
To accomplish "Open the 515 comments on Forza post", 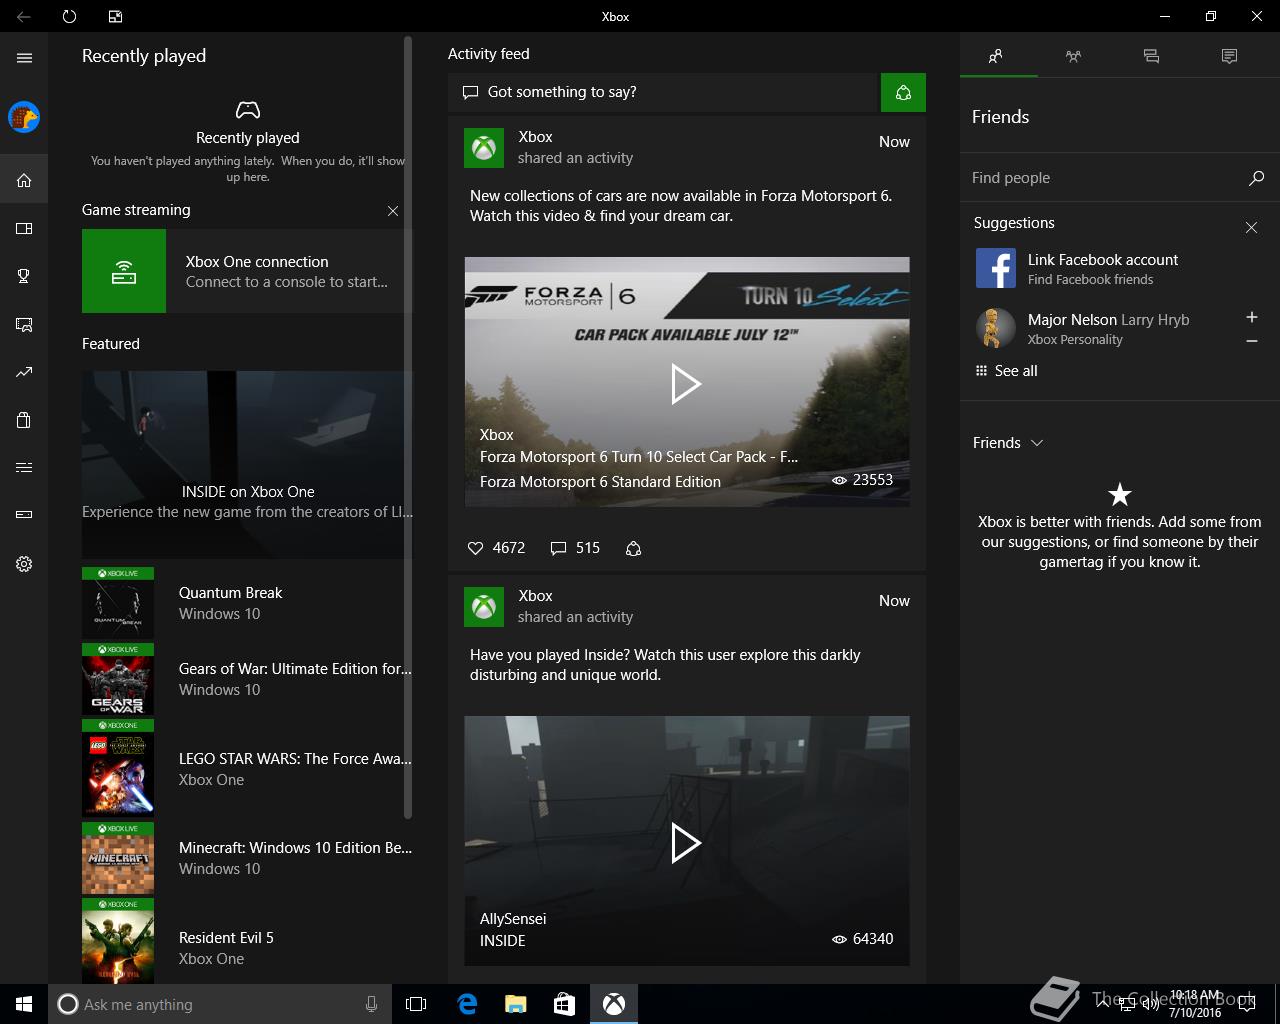I will coord(575,548).
